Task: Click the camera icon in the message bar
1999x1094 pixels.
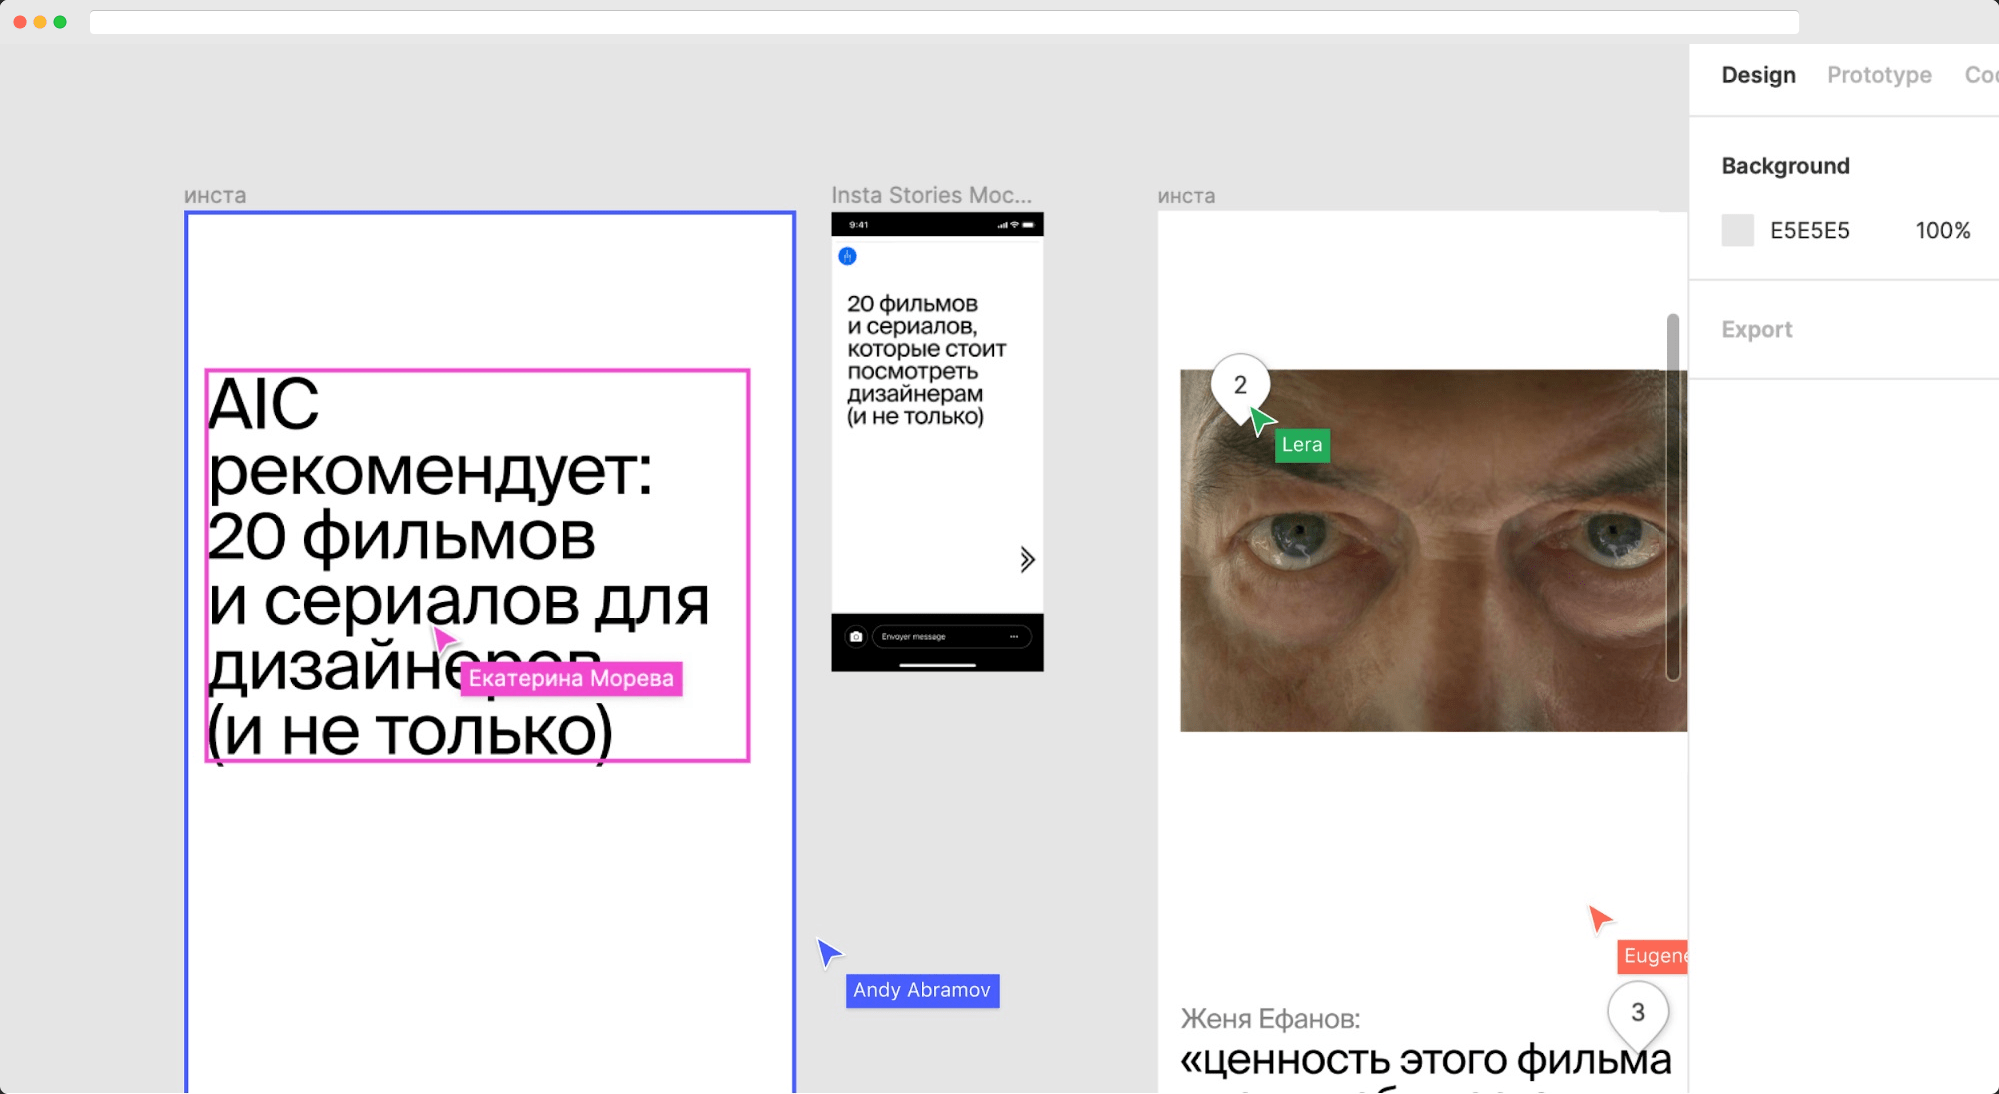Action: 858,636
